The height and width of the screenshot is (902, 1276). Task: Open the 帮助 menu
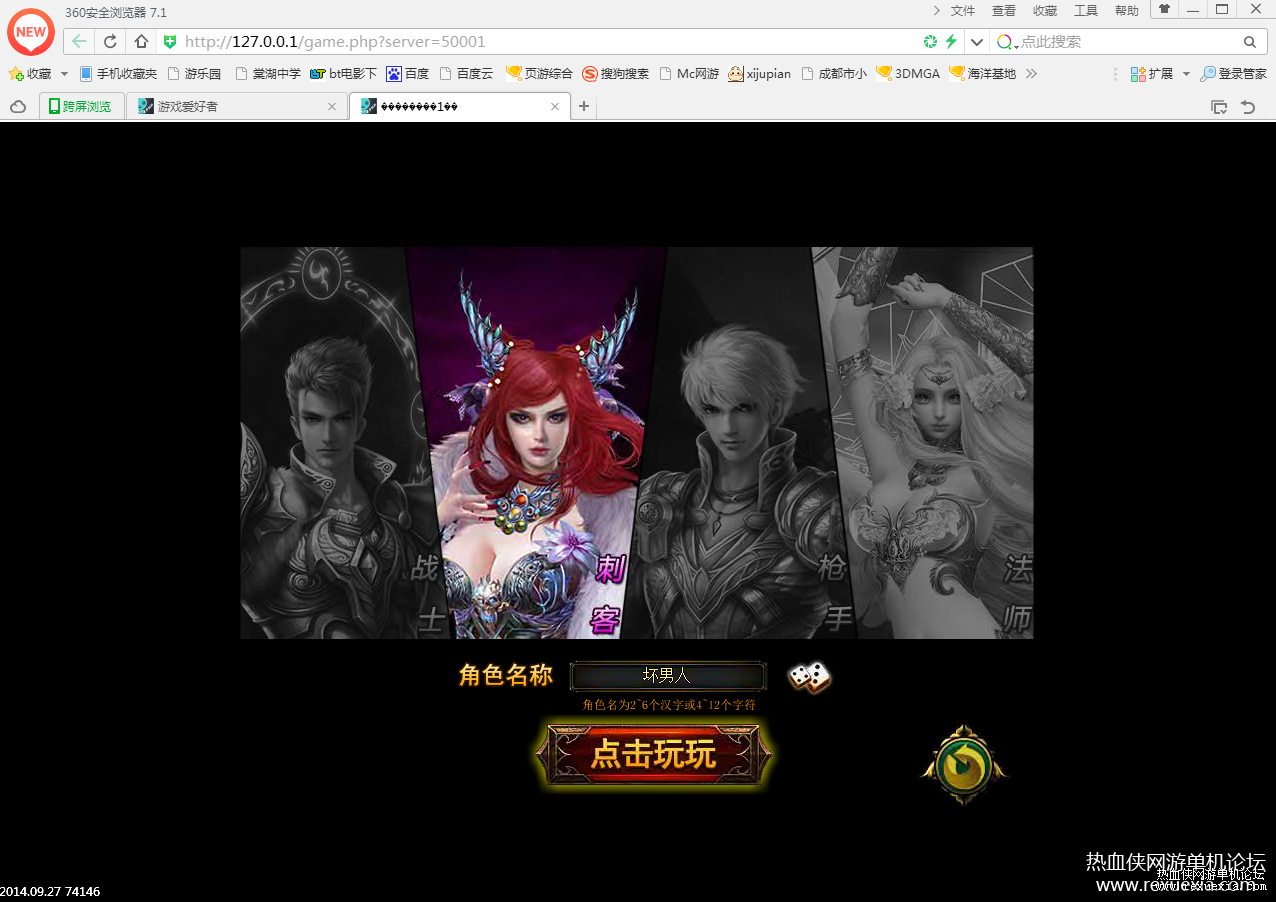(1127, 11)
